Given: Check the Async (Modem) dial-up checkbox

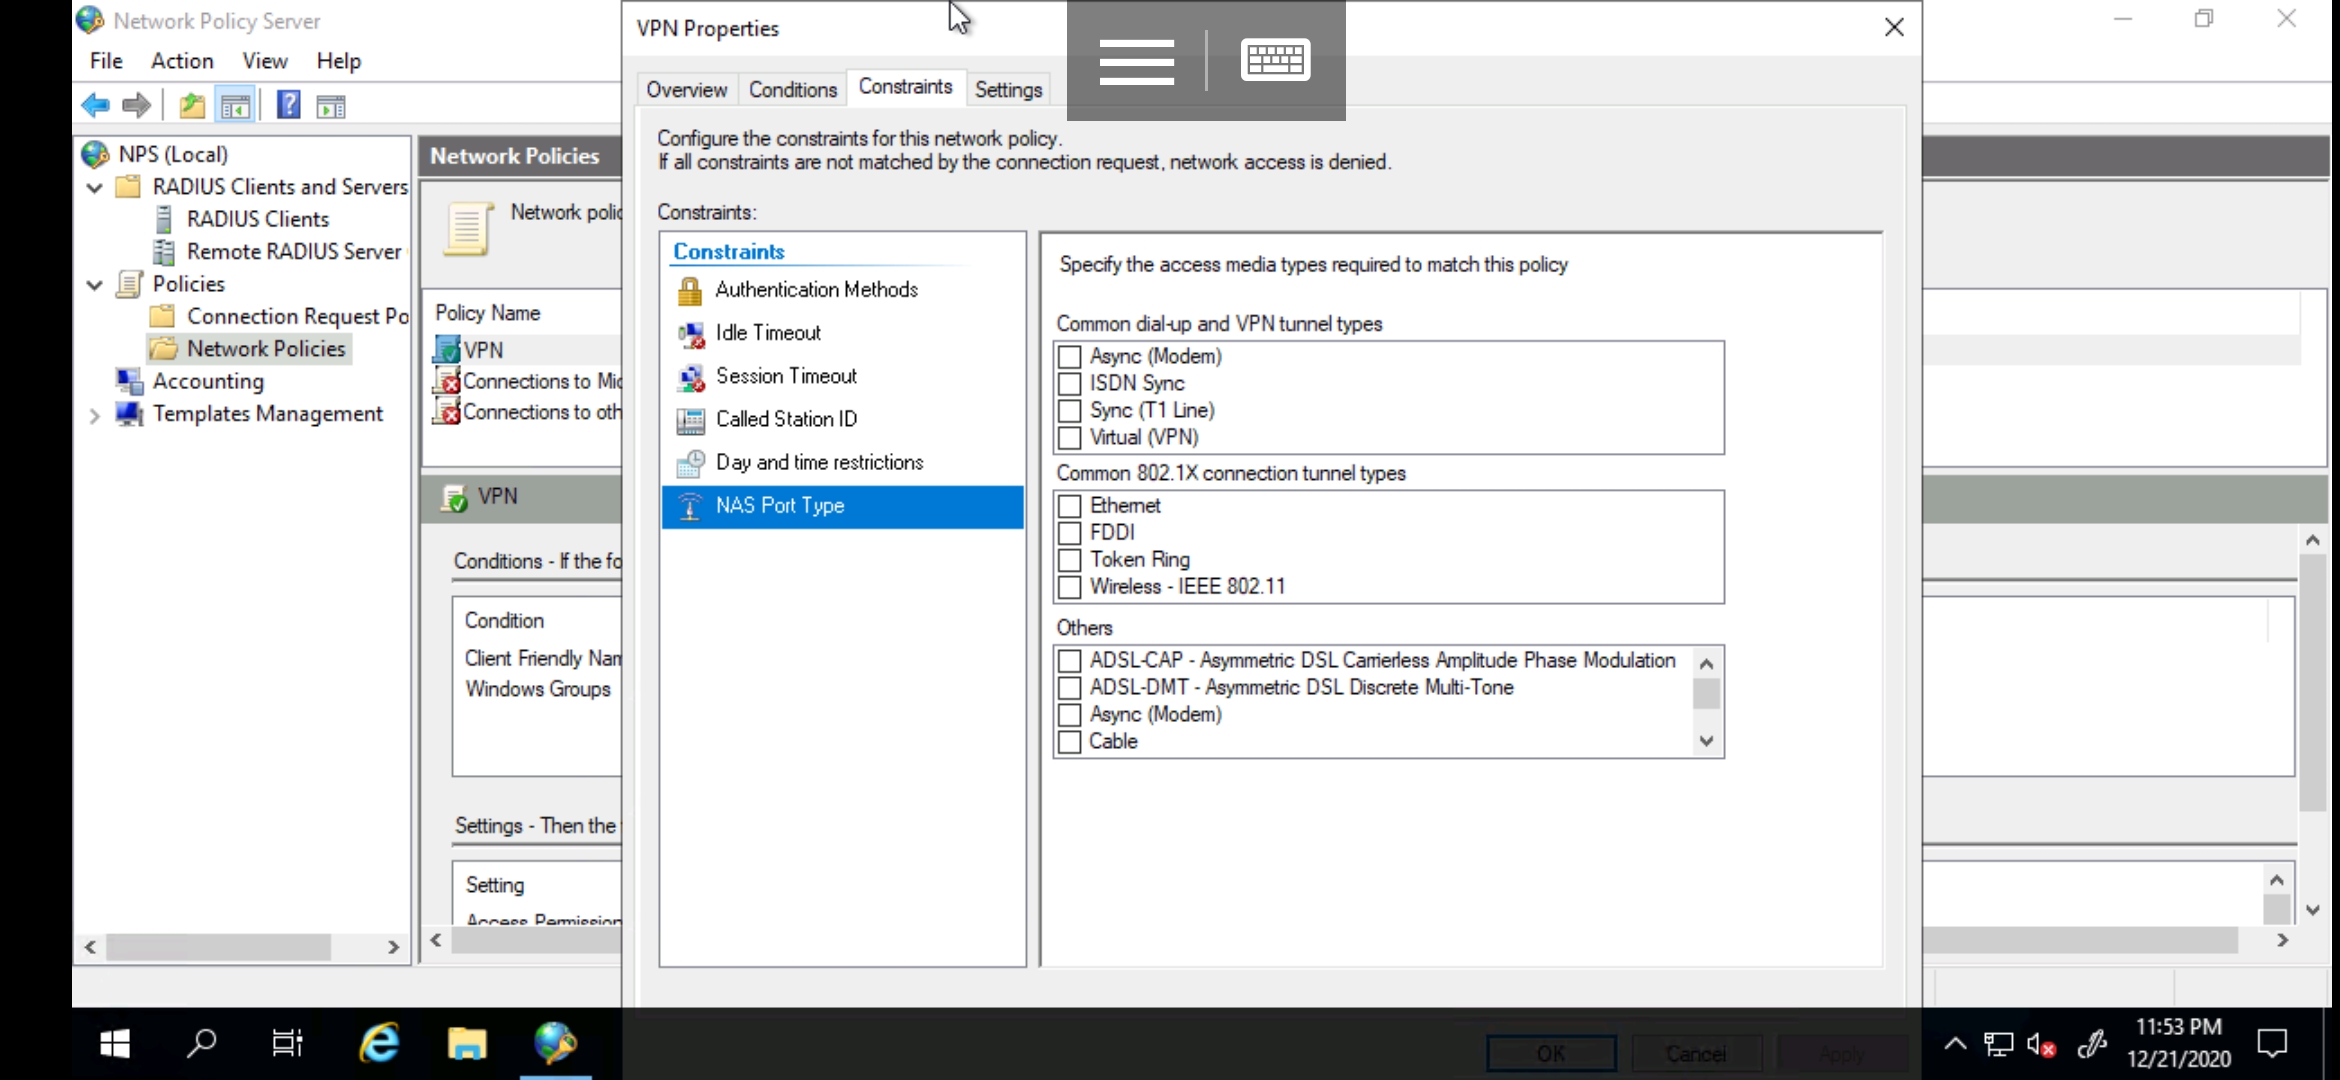Looking at the screenshot, I should [x=1069, y=357].
